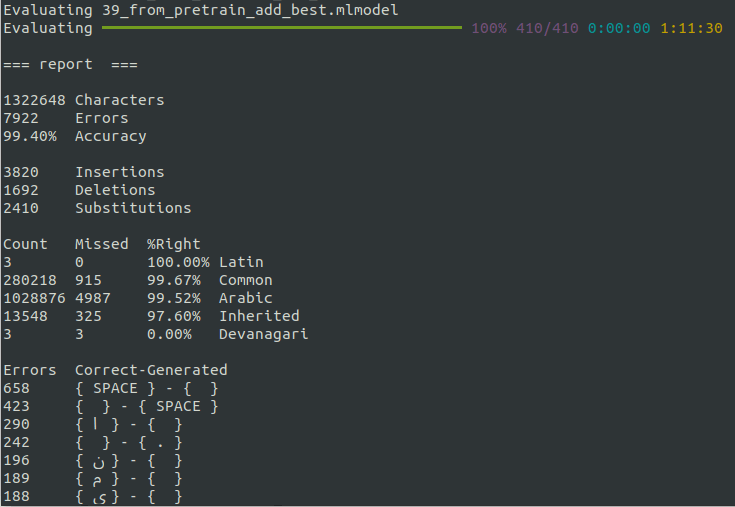Click the 'Correct-Generated' column header
The height and width of the screenshot is (507, 735).
click(151, 370)
